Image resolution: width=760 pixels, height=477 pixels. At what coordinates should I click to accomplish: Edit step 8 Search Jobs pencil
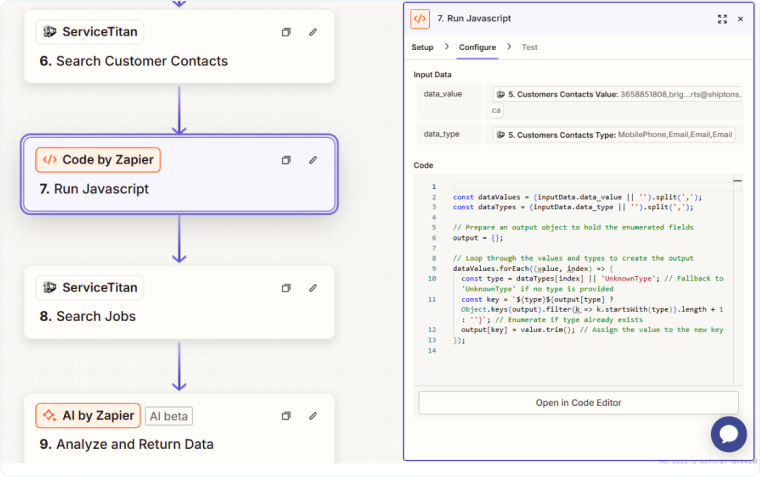pyautogui.click(x=313, y=288)
